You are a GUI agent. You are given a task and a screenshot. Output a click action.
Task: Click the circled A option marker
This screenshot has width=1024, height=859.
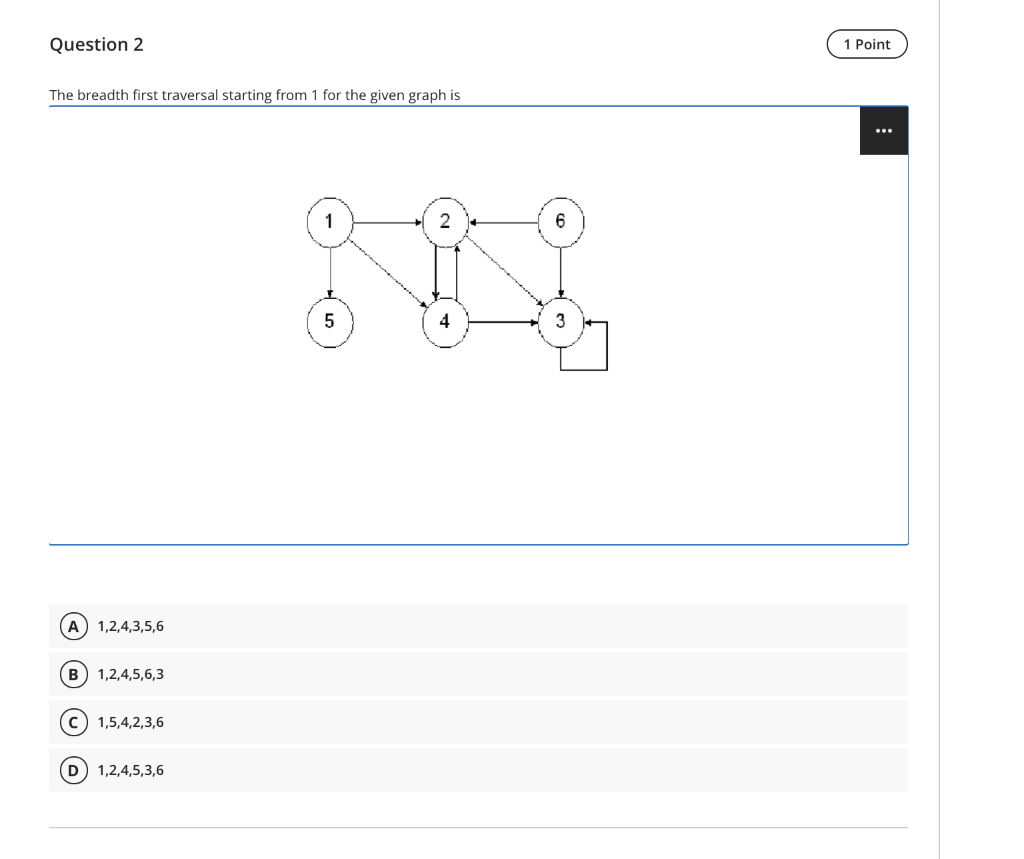point(73,626)
